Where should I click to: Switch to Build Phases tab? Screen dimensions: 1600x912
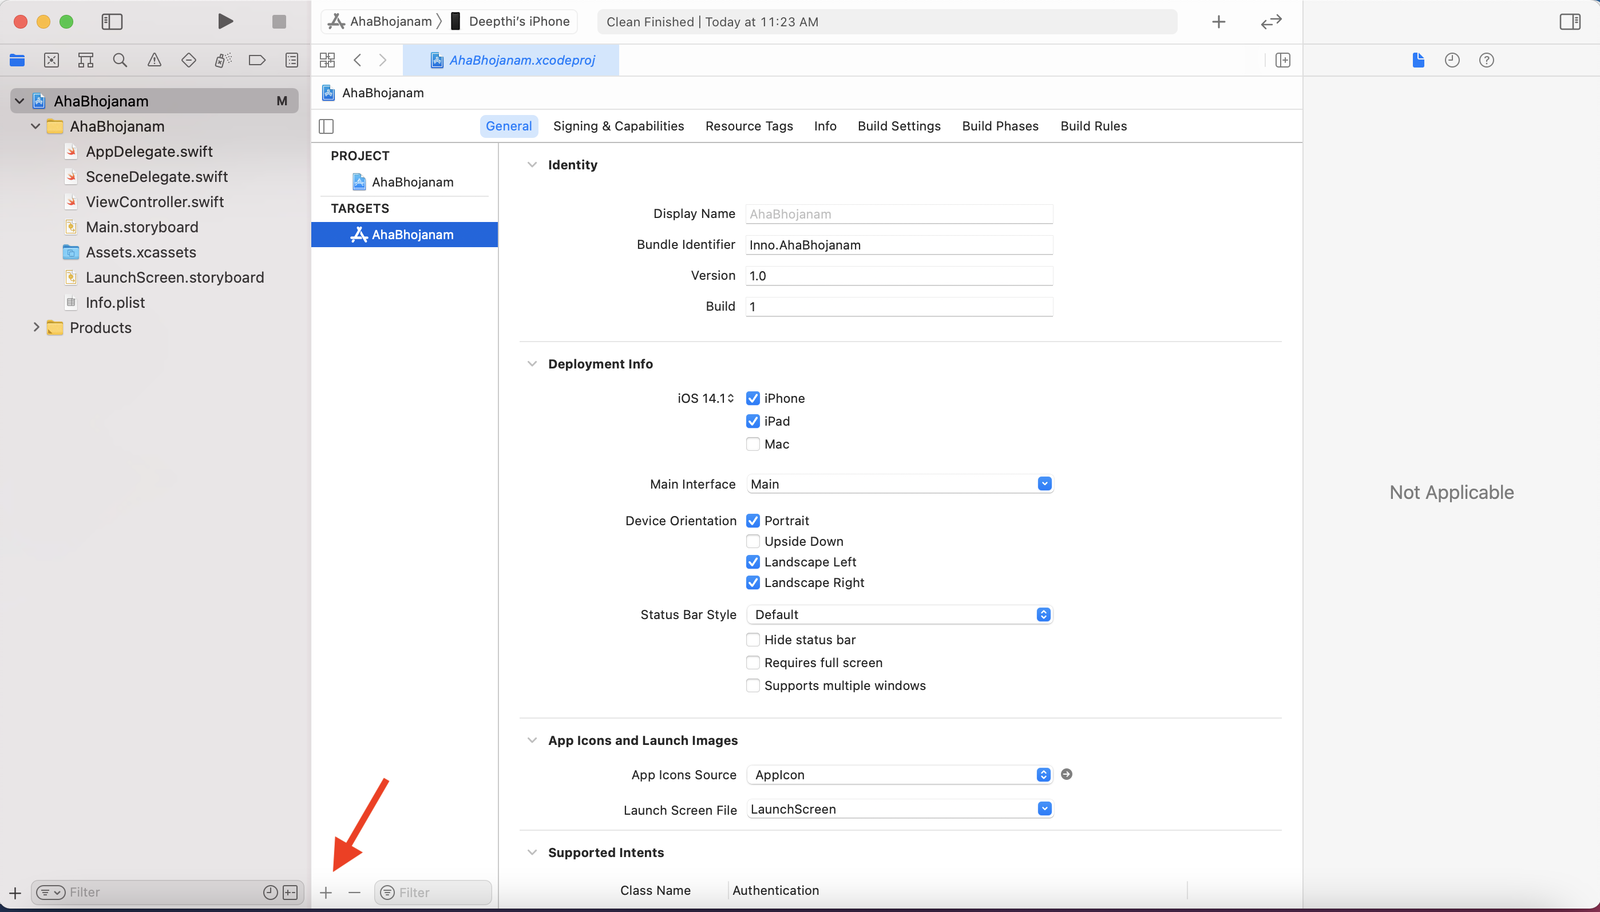[x=1000, y=126]
